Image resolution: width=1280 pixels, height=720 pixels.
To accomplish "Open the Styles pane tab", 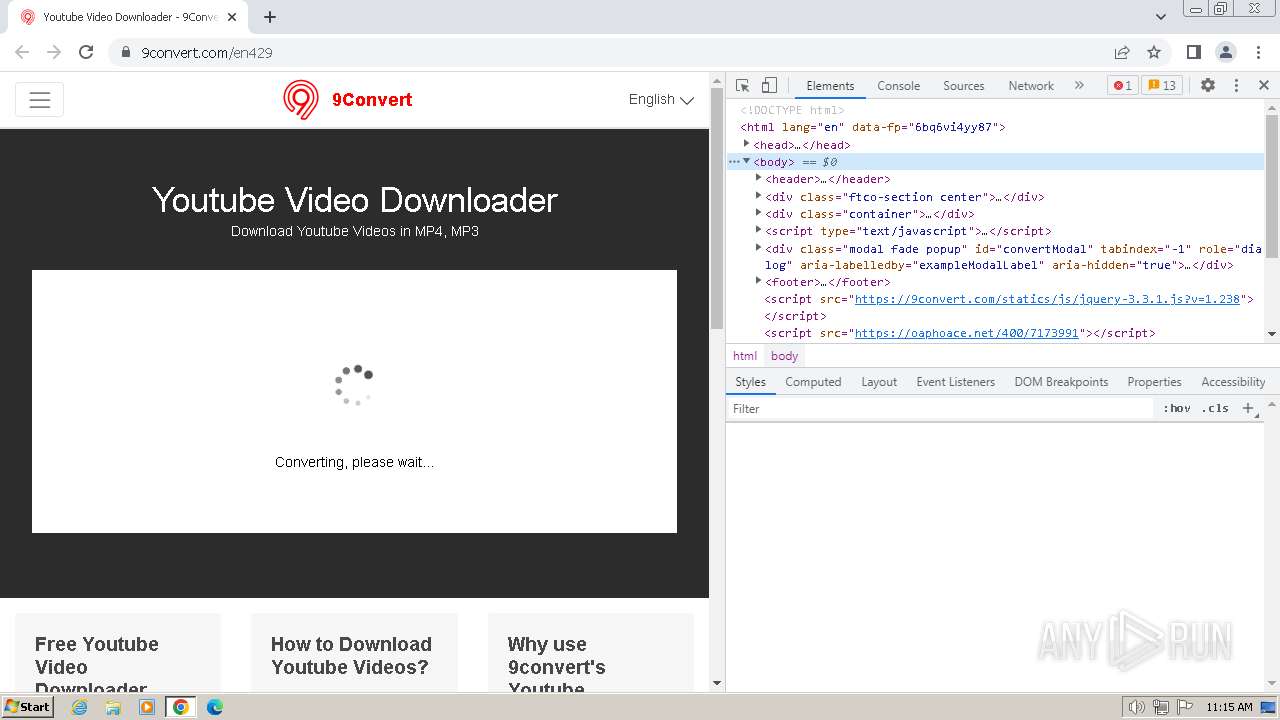I will tap(750, 382).
